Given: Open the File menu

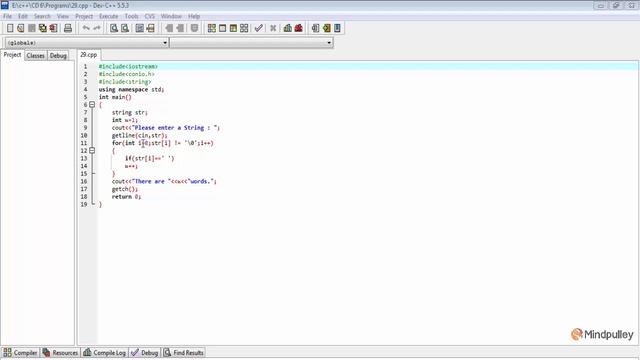Looking at the screenshot, I should click(8, 16).
